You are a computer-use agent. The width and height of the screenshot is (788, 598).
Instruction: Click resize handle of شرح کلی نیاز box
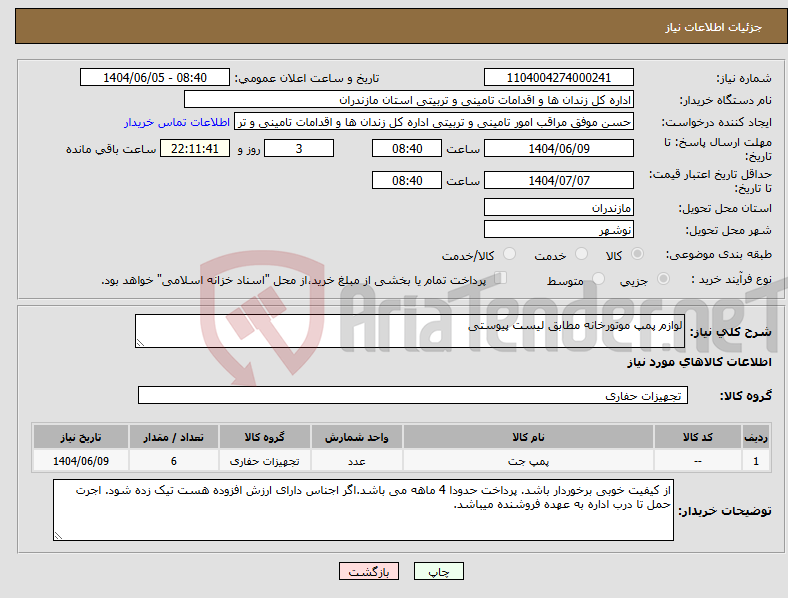pos(140,343)
